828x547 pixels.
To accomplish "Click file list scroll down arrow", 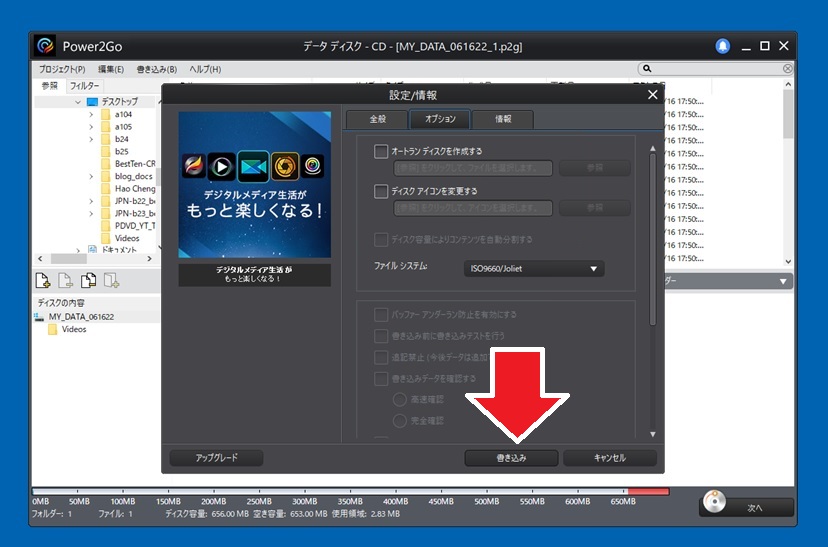I will coord(788,261).
